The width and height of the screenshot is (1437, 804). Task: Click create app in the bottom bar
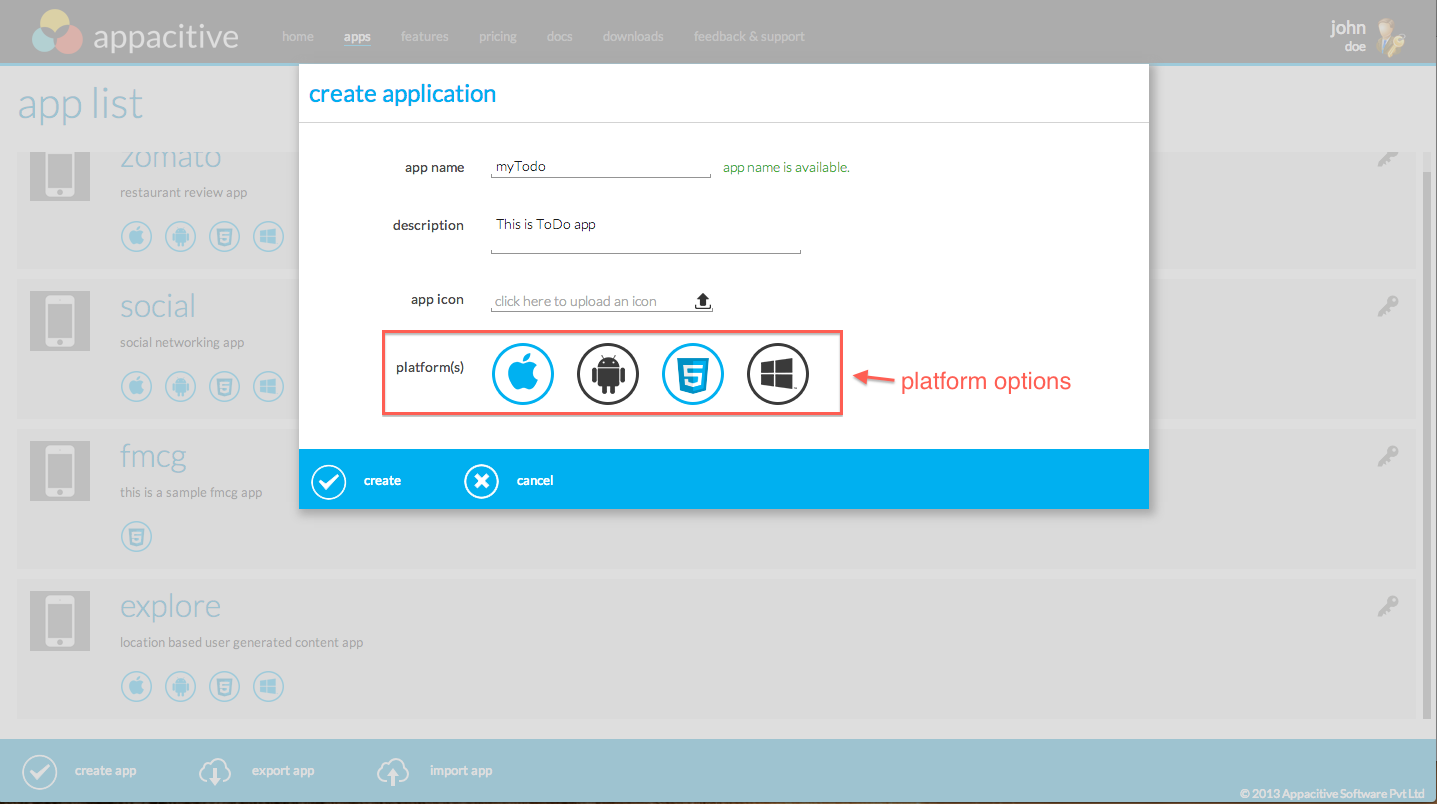coord(105,771)
